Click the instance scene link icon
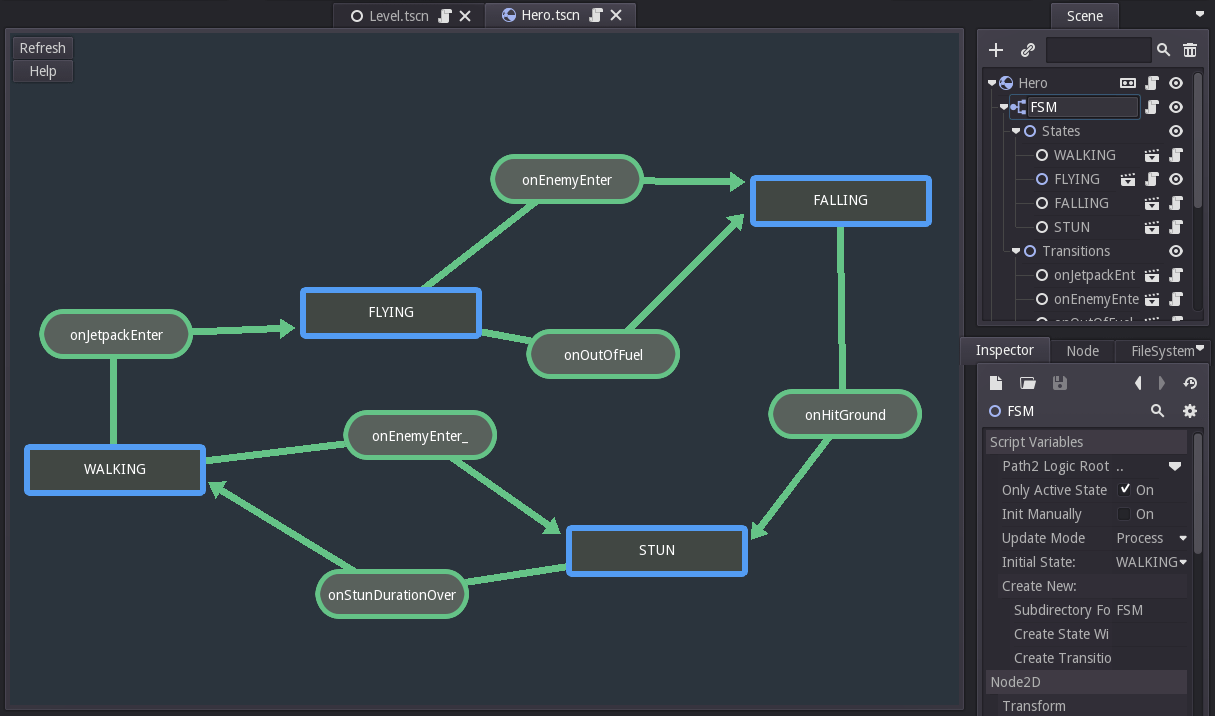This screenshot has height=716, width=1215. coord(1027,50)
